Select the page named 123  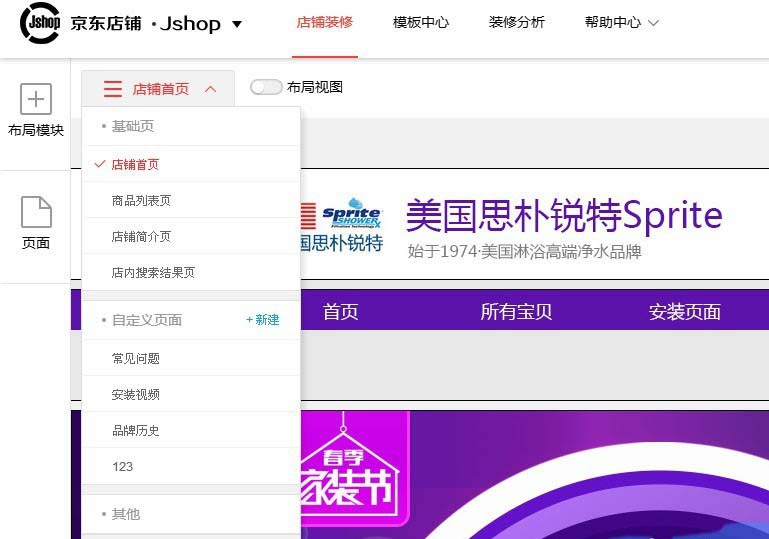pos(191,466)
